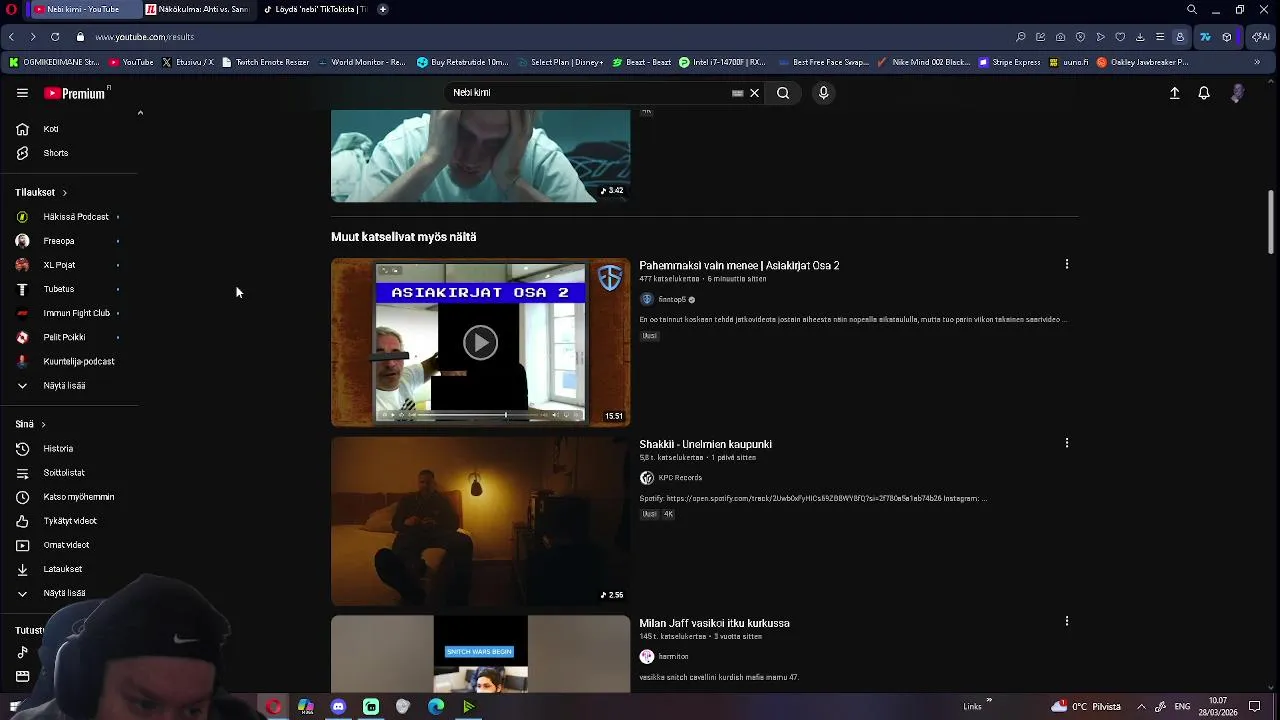Expand the Sinä section header
The width and height of the screenshot is (1280, 720).
coord(30,424)
